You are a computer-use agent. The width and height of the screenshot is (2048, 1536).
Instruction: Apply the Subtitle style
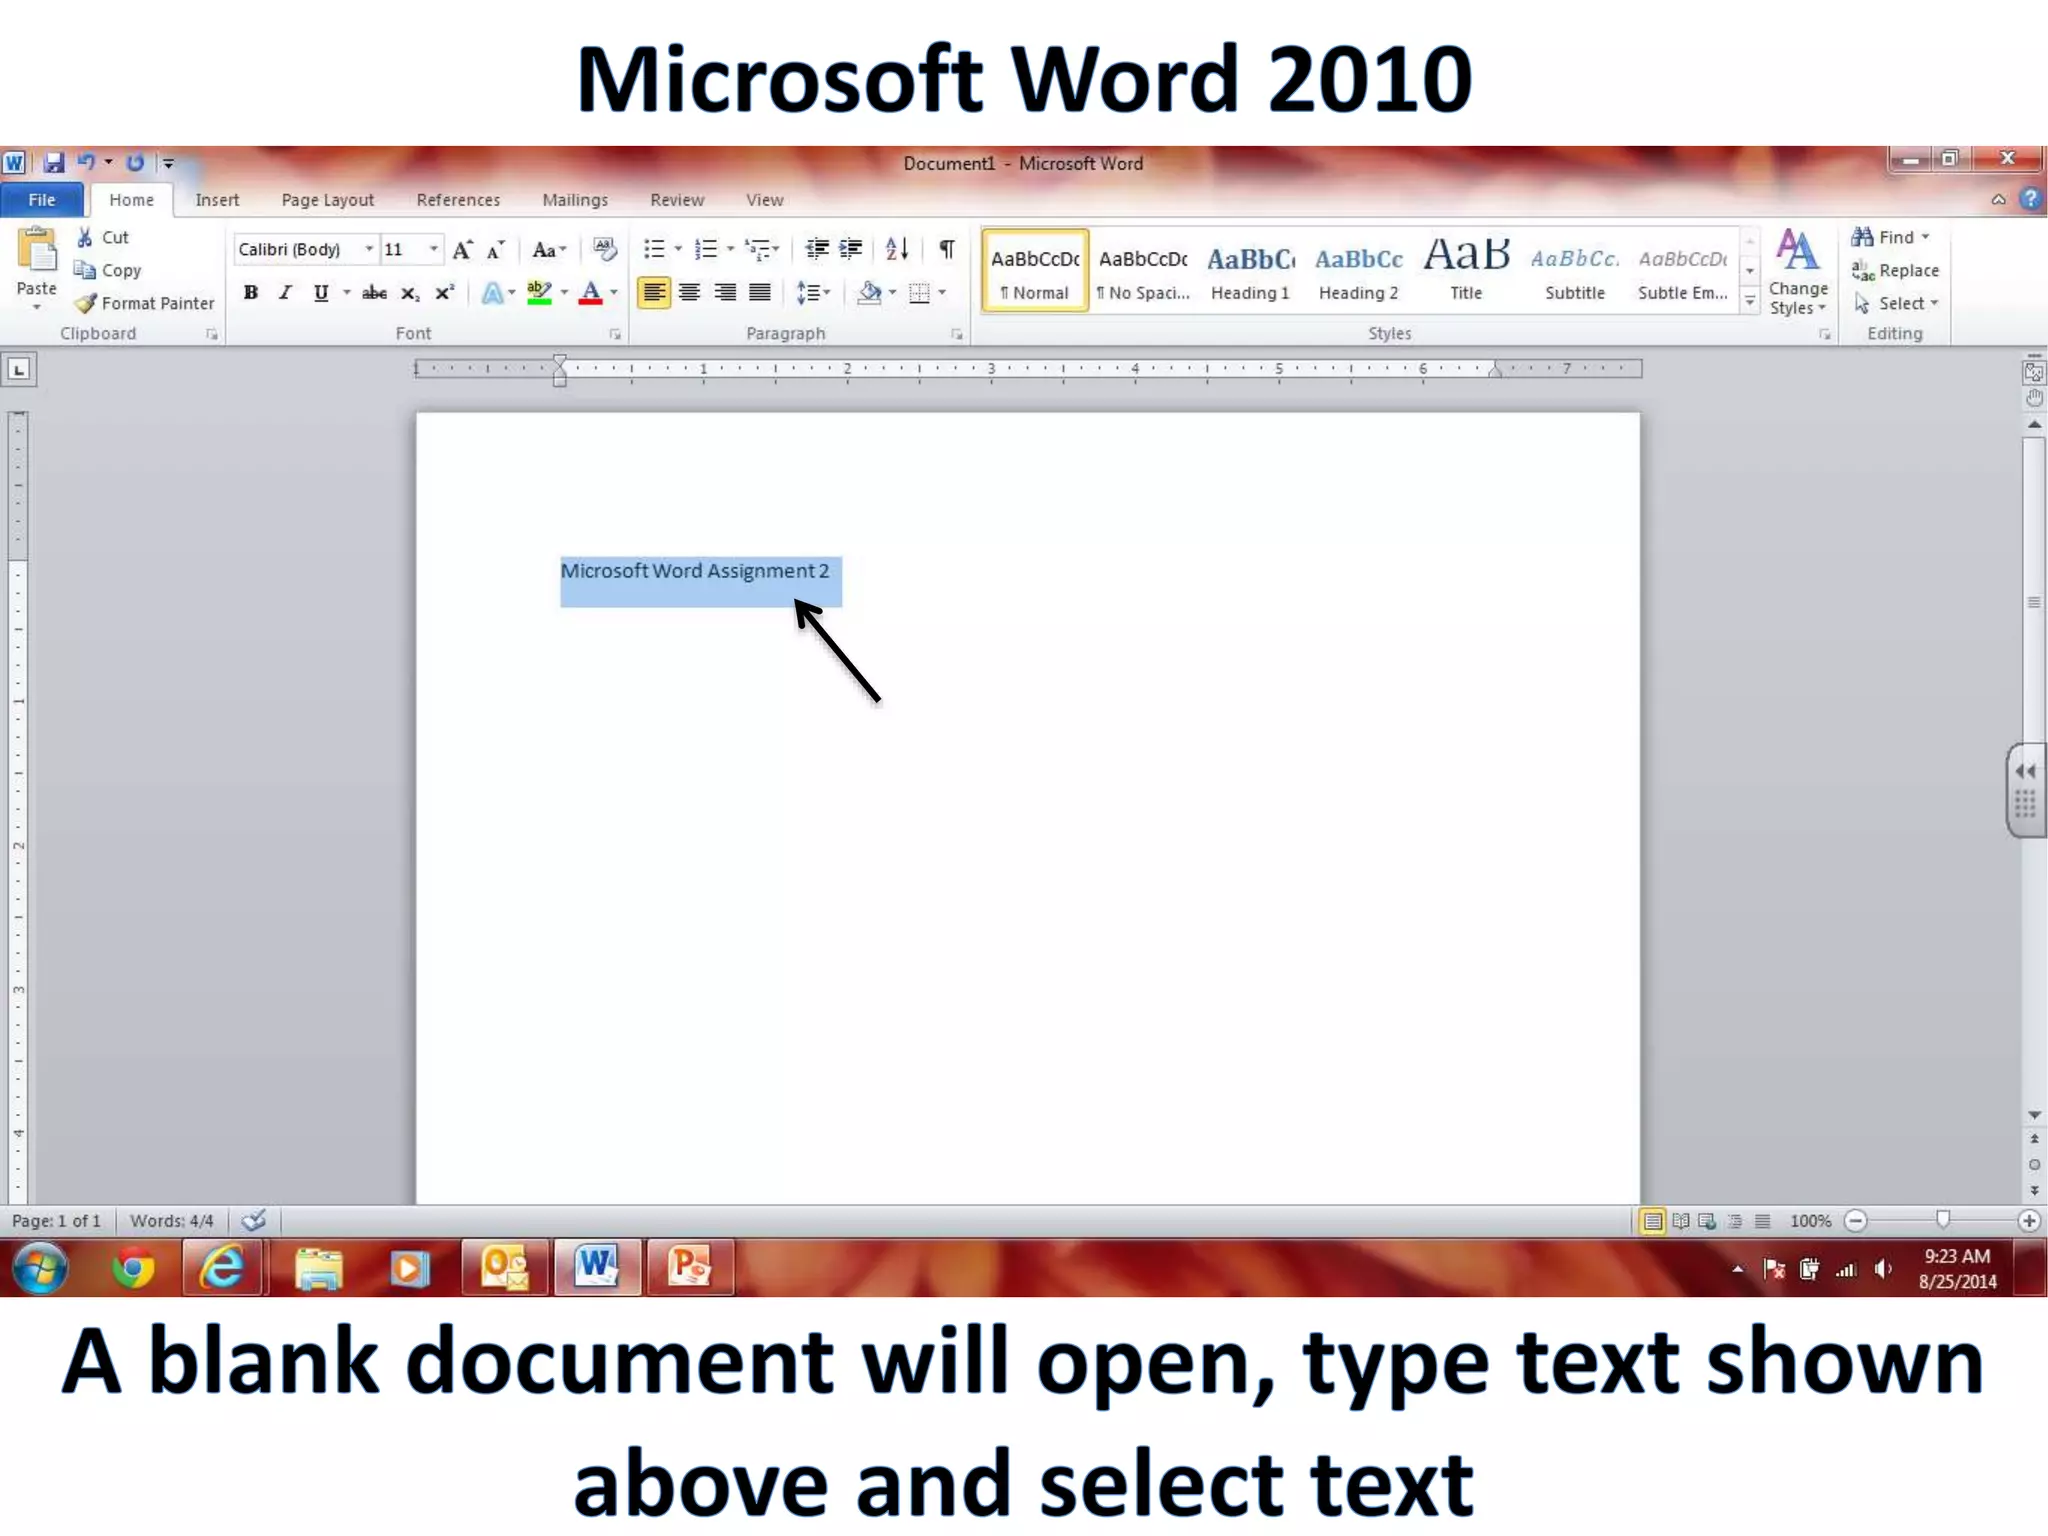point(1574,272)
